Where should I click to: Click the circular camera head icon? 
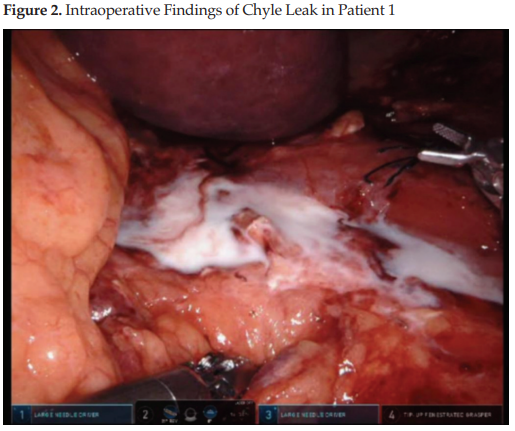tap(191, 414)
